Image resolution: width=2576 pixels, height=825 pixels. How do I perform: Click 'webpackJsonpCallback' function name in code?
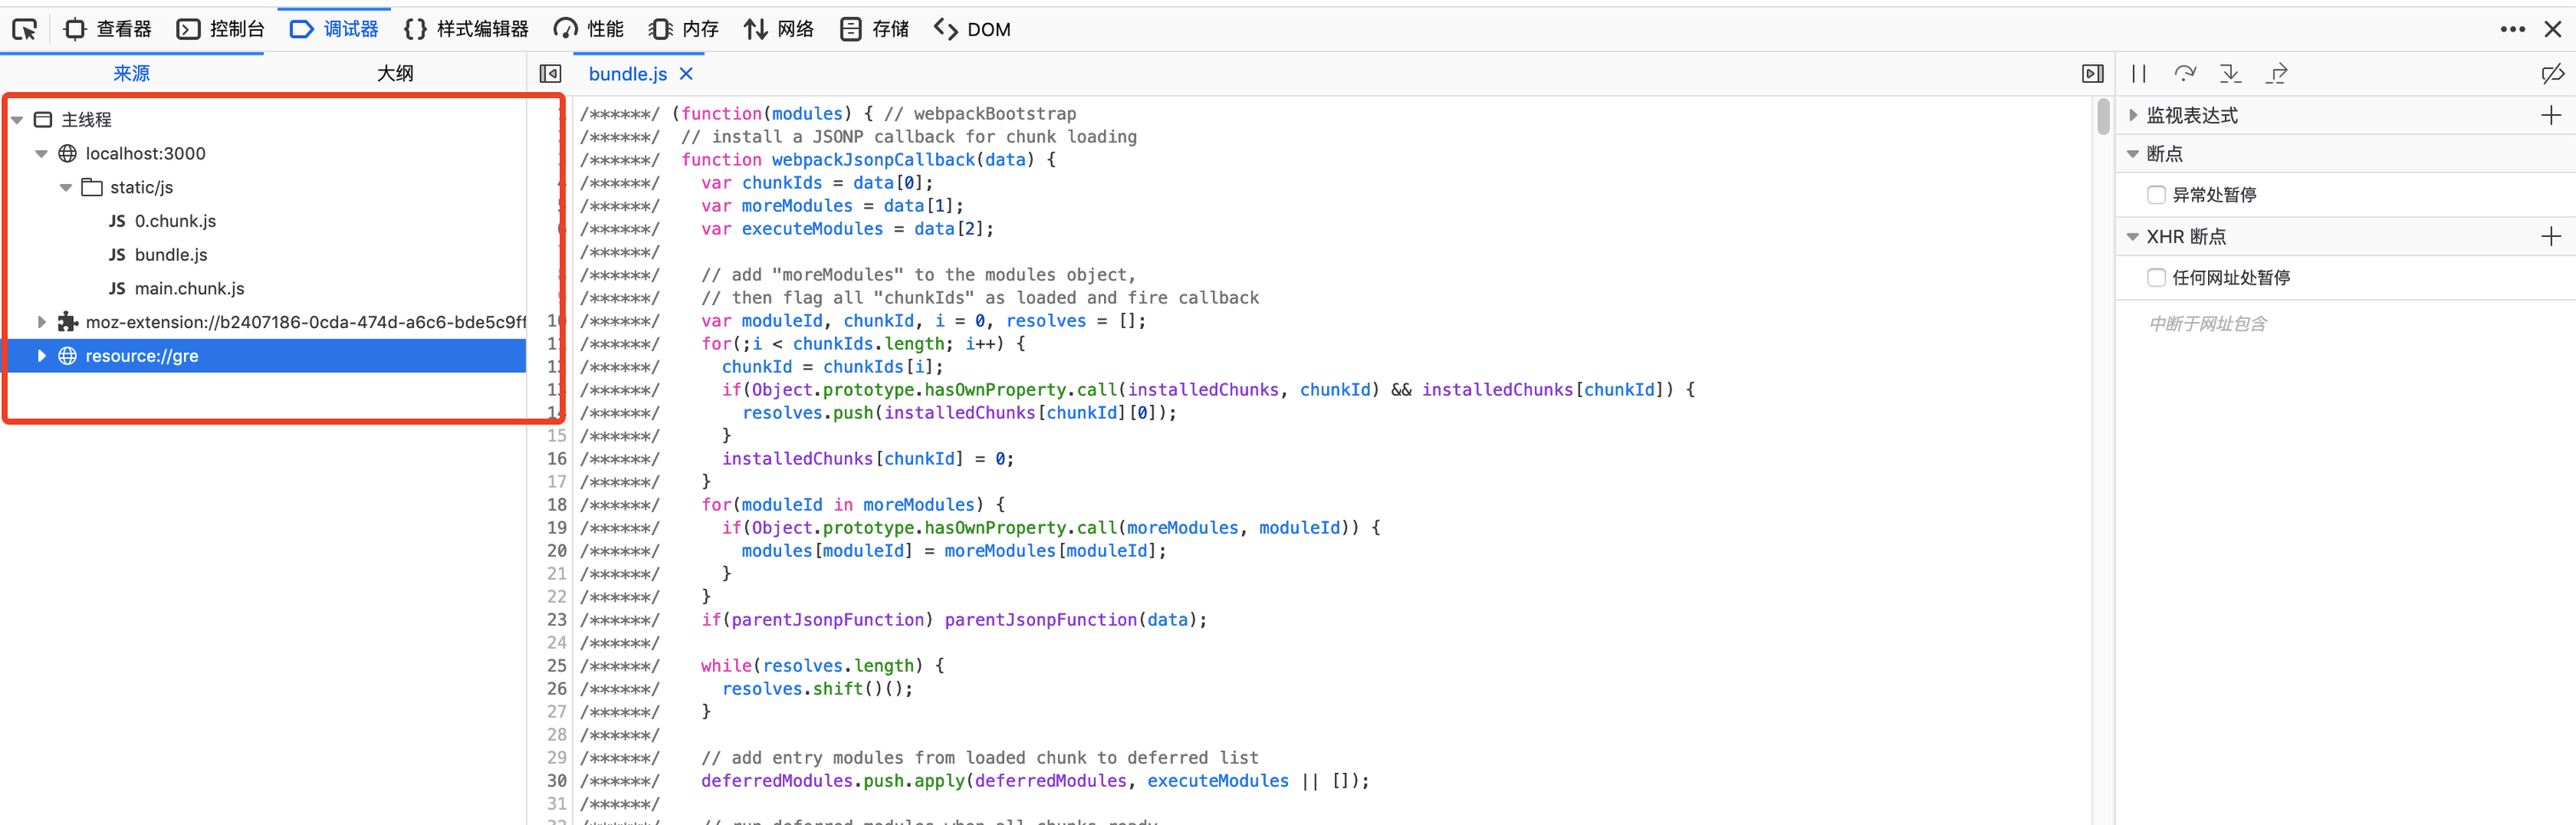873,160
